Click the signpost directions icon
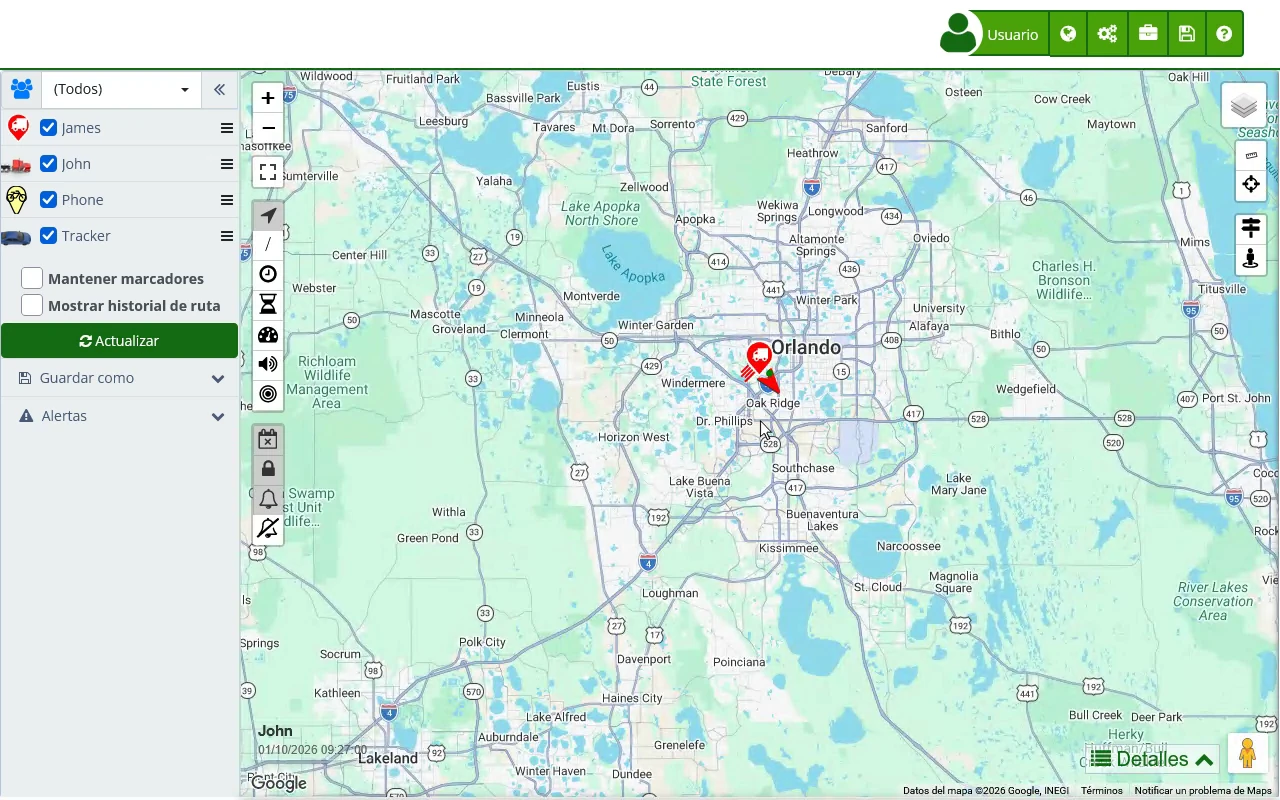 1251,229
